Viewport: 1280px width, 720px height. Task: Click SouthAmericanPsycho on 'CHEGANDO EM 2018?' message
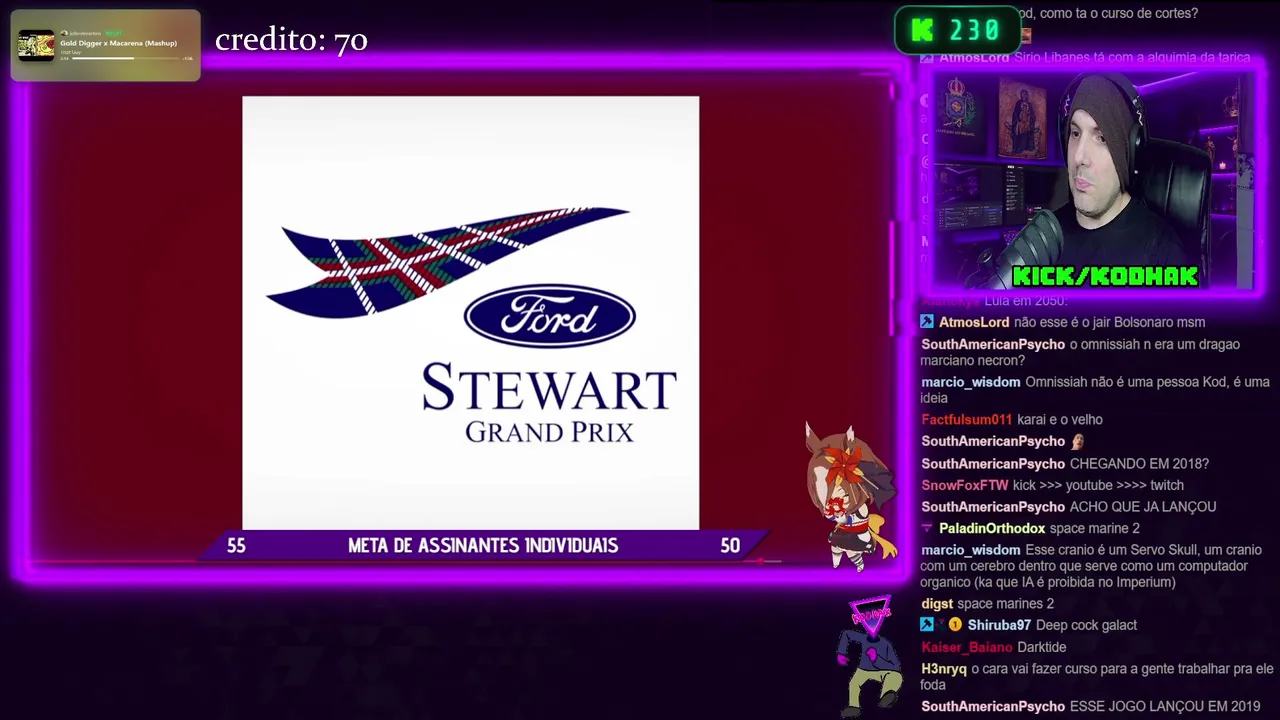point(993,464)
